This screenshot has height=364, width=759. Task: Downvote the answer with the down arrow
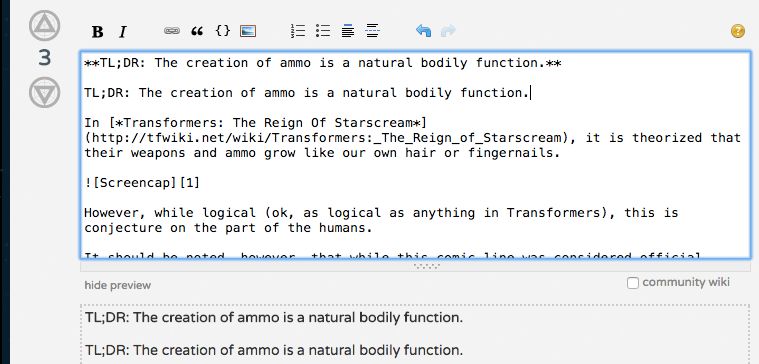coord(45,92)
